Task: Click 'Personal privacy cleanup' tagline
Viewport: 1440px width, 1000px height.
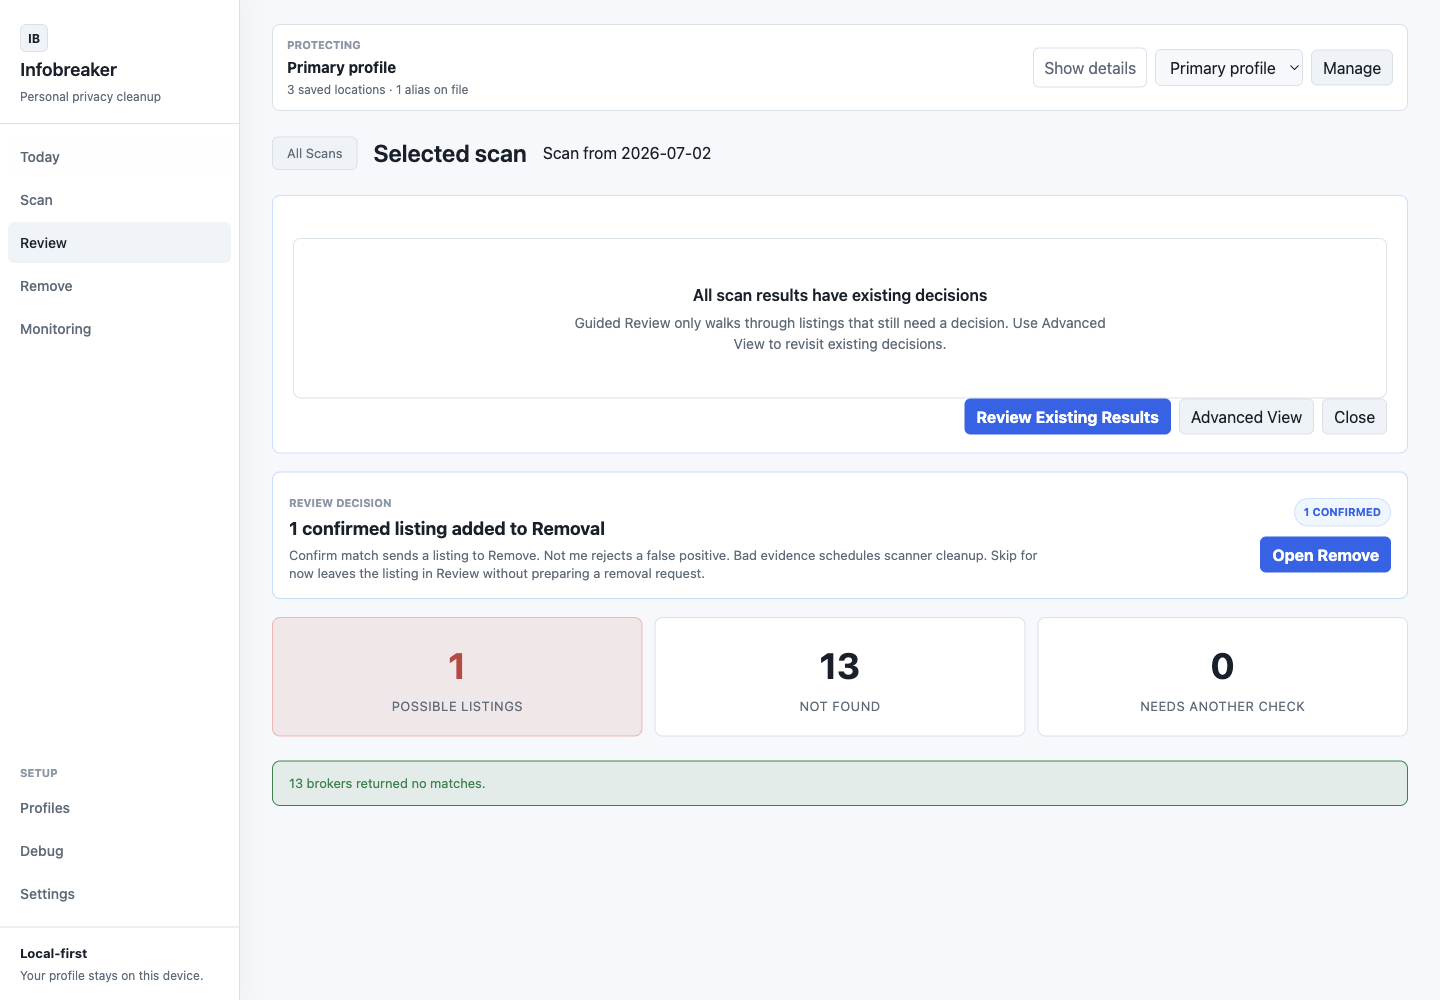Action: click(x=91, y=97)
